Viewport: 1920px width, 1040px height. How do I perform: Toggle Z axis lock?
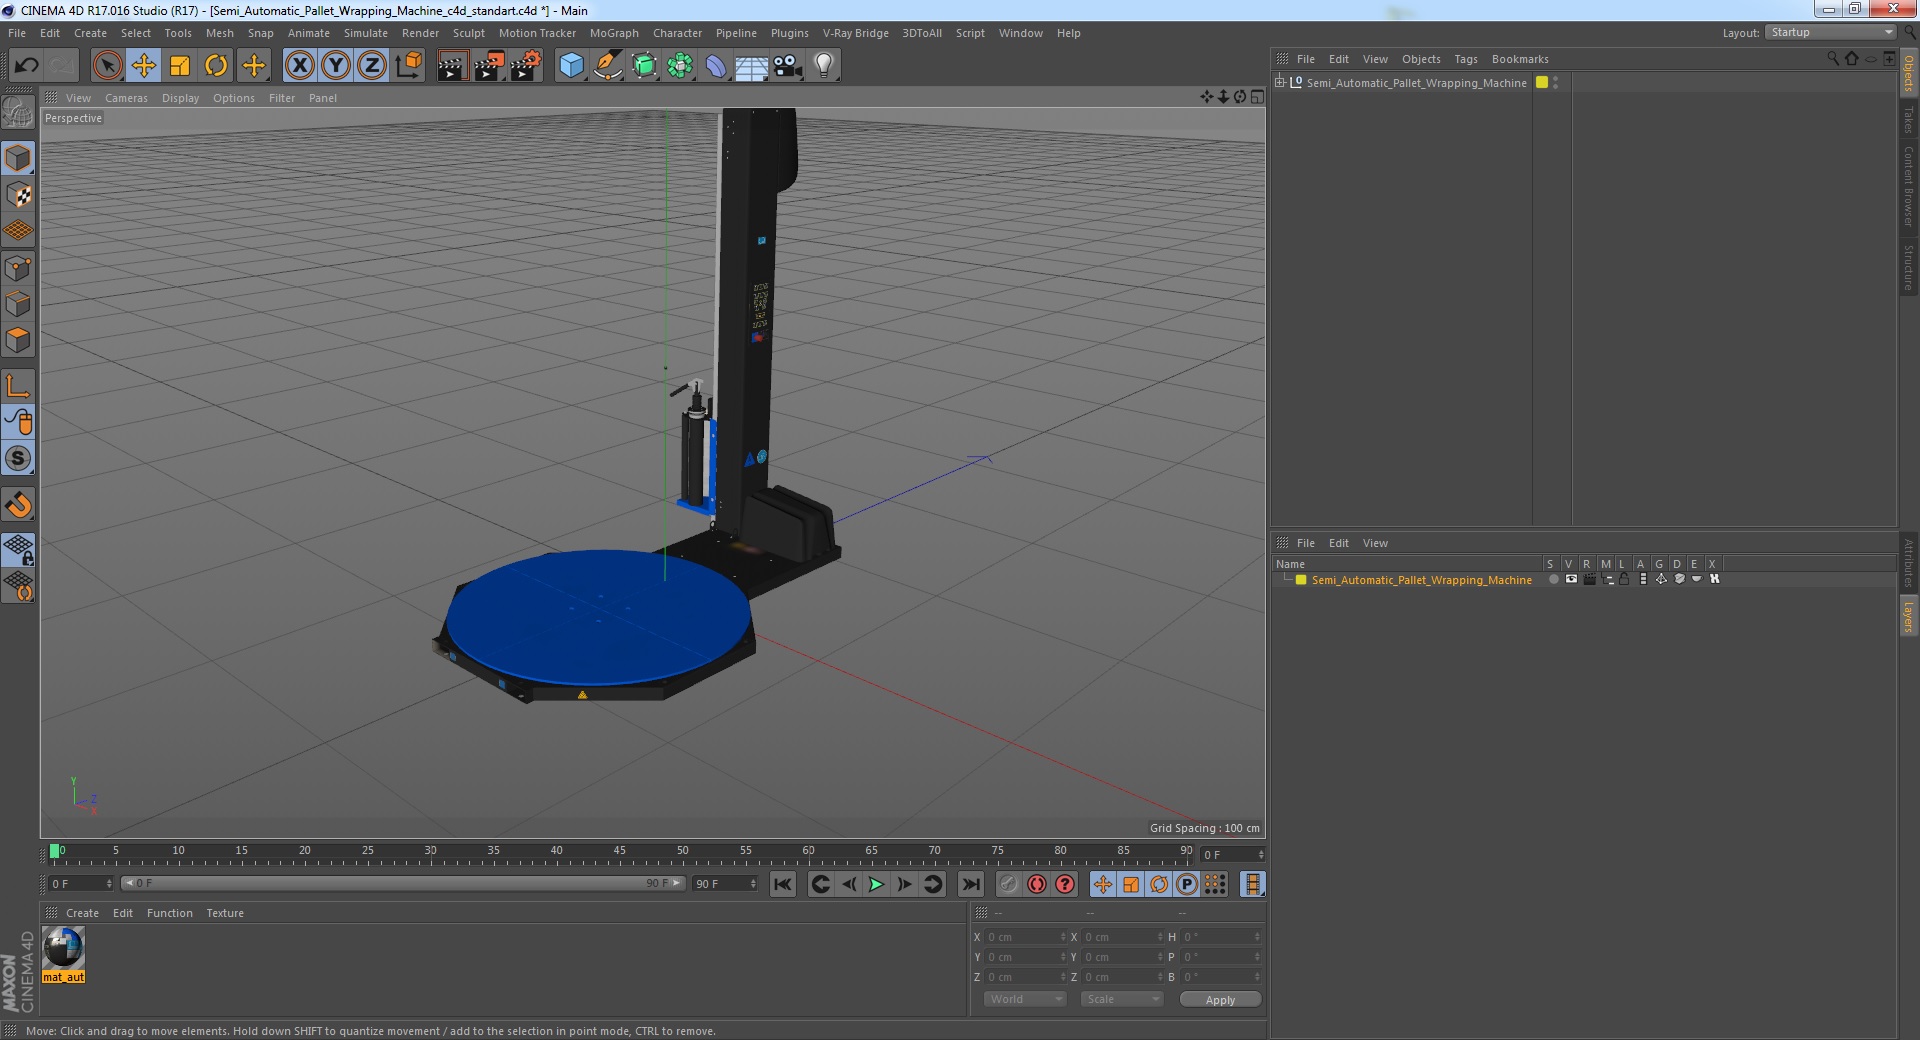372,66
